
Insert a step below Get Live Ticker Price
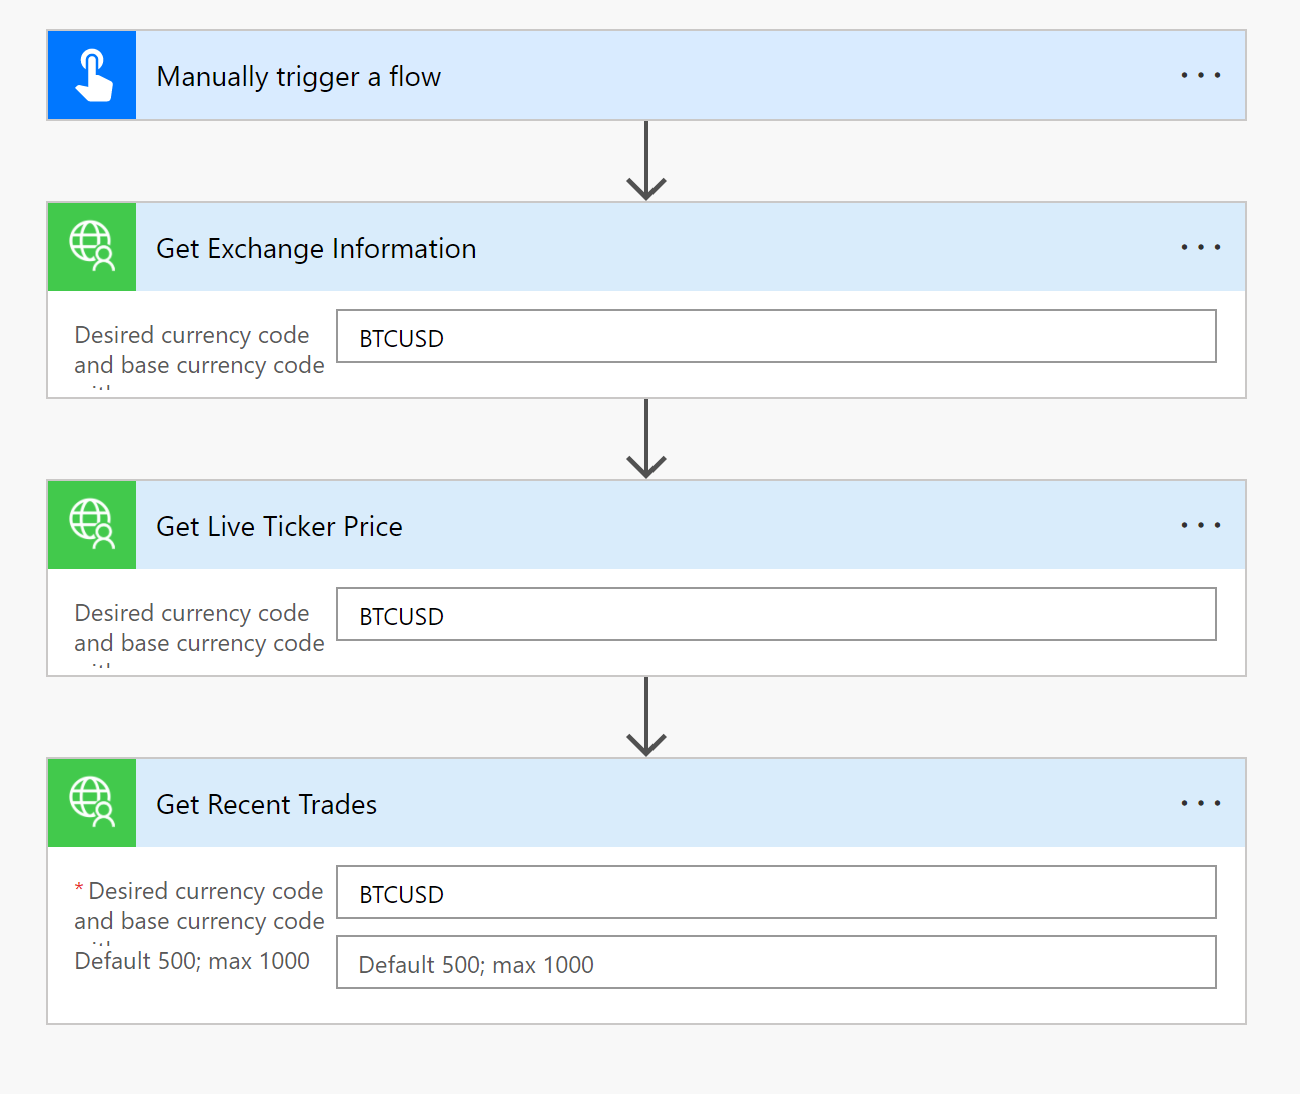pos(646,717)
